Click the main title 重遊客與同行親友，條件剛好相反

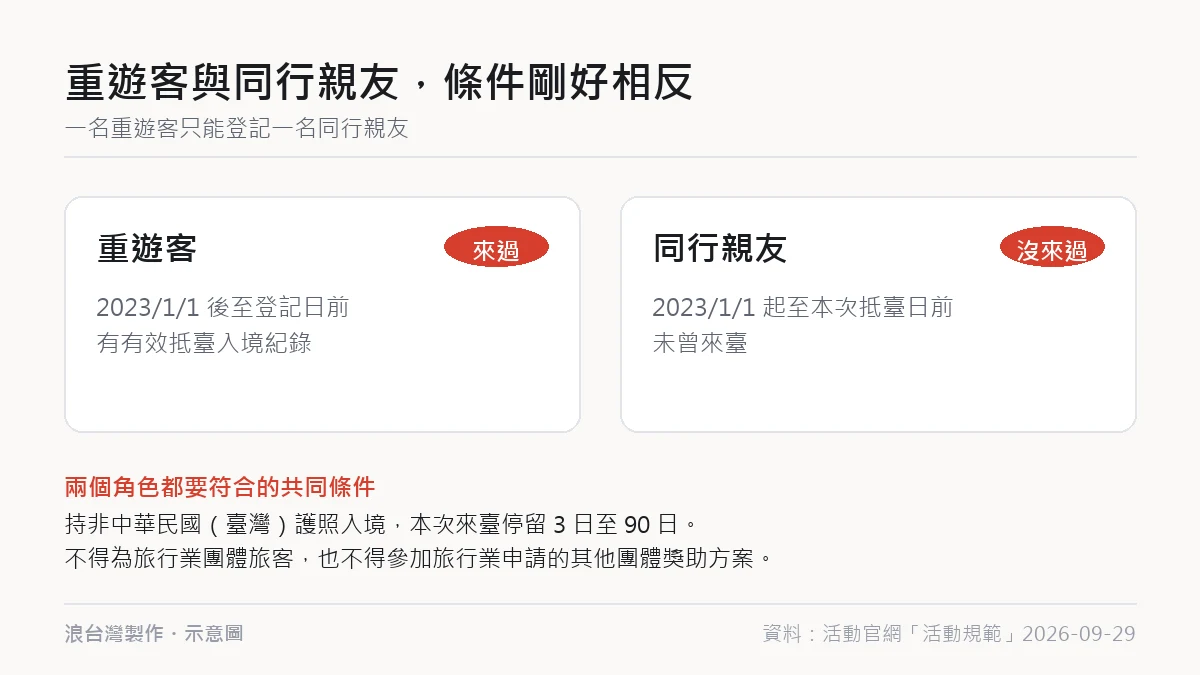click(379, 83)
